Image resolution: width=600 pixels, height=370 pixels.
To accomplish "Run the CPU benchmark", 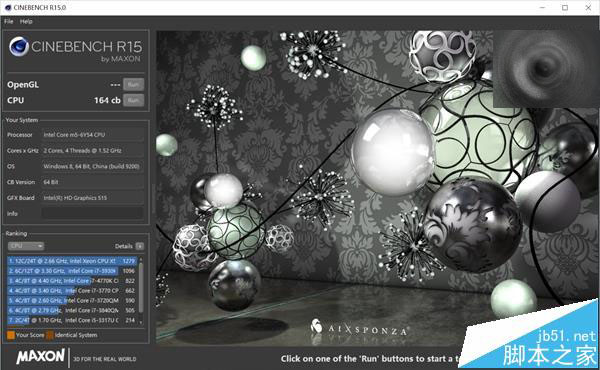I will pos(133,100).
